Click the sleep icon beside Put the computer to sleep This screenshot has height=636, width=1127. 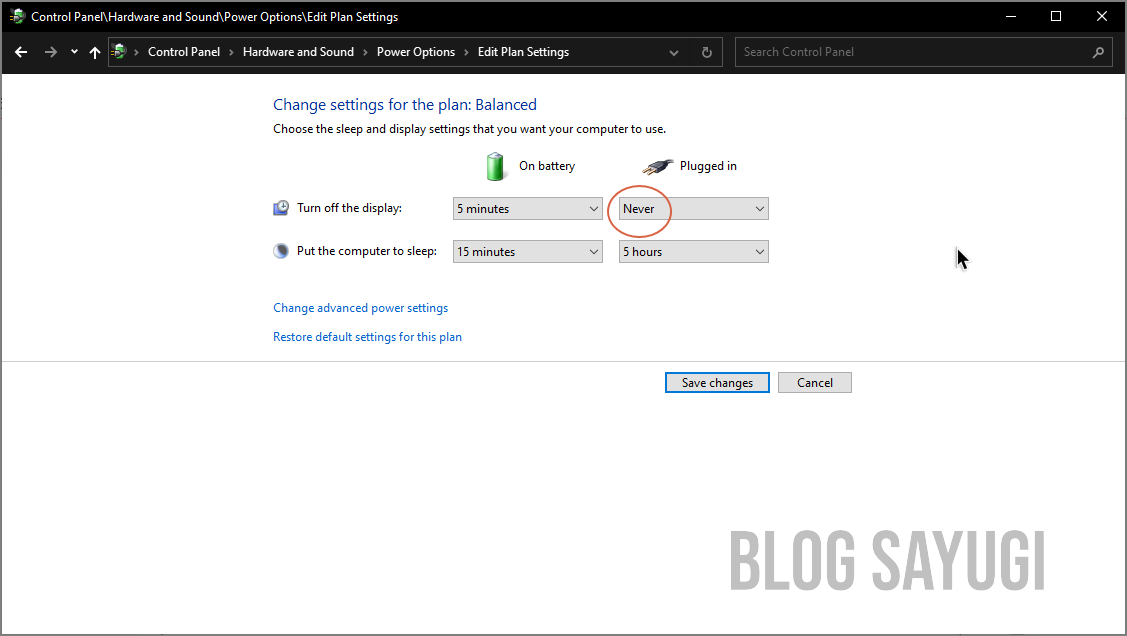point(281,250)
